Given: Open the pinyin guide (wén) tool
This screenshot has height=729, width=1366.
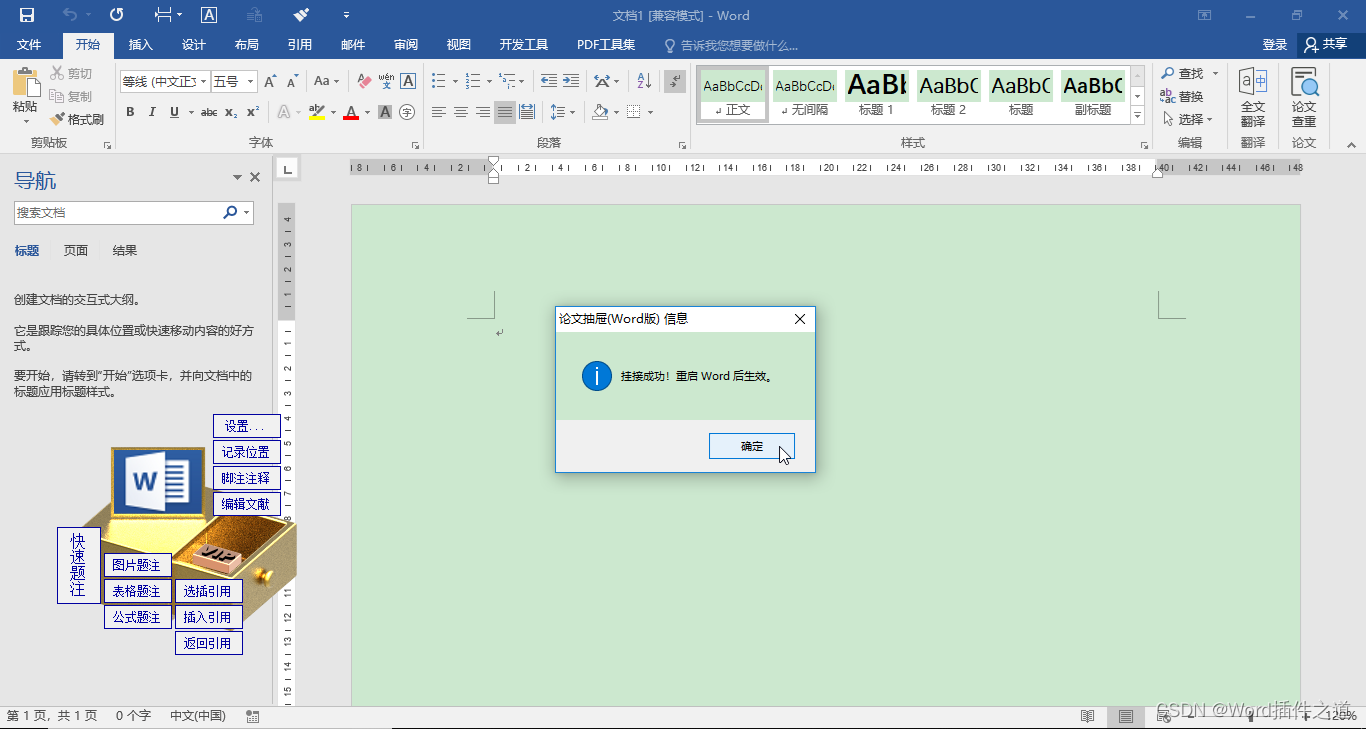Looking at the screenshot, I should point(386,81).
